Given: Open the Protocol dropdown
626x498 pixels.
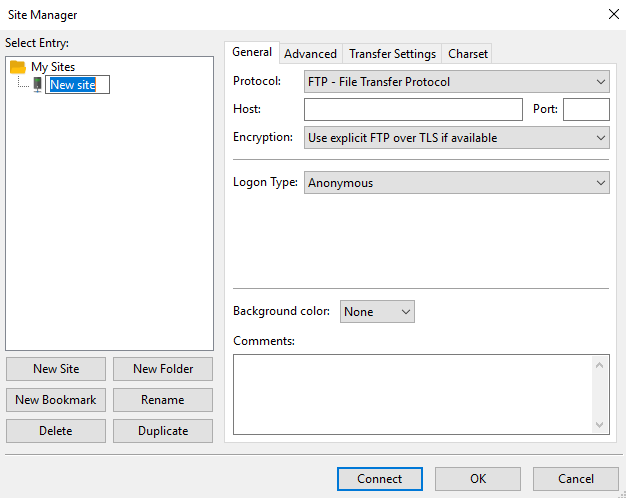Looking at the screenshot, I should (457, 82).
